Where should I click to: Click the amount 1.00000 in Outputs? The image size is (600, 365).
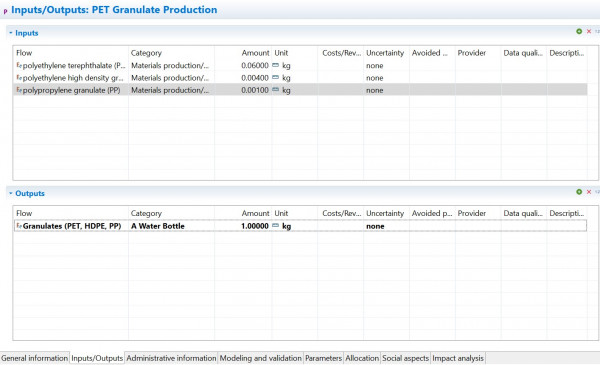[x=255, y=226]
